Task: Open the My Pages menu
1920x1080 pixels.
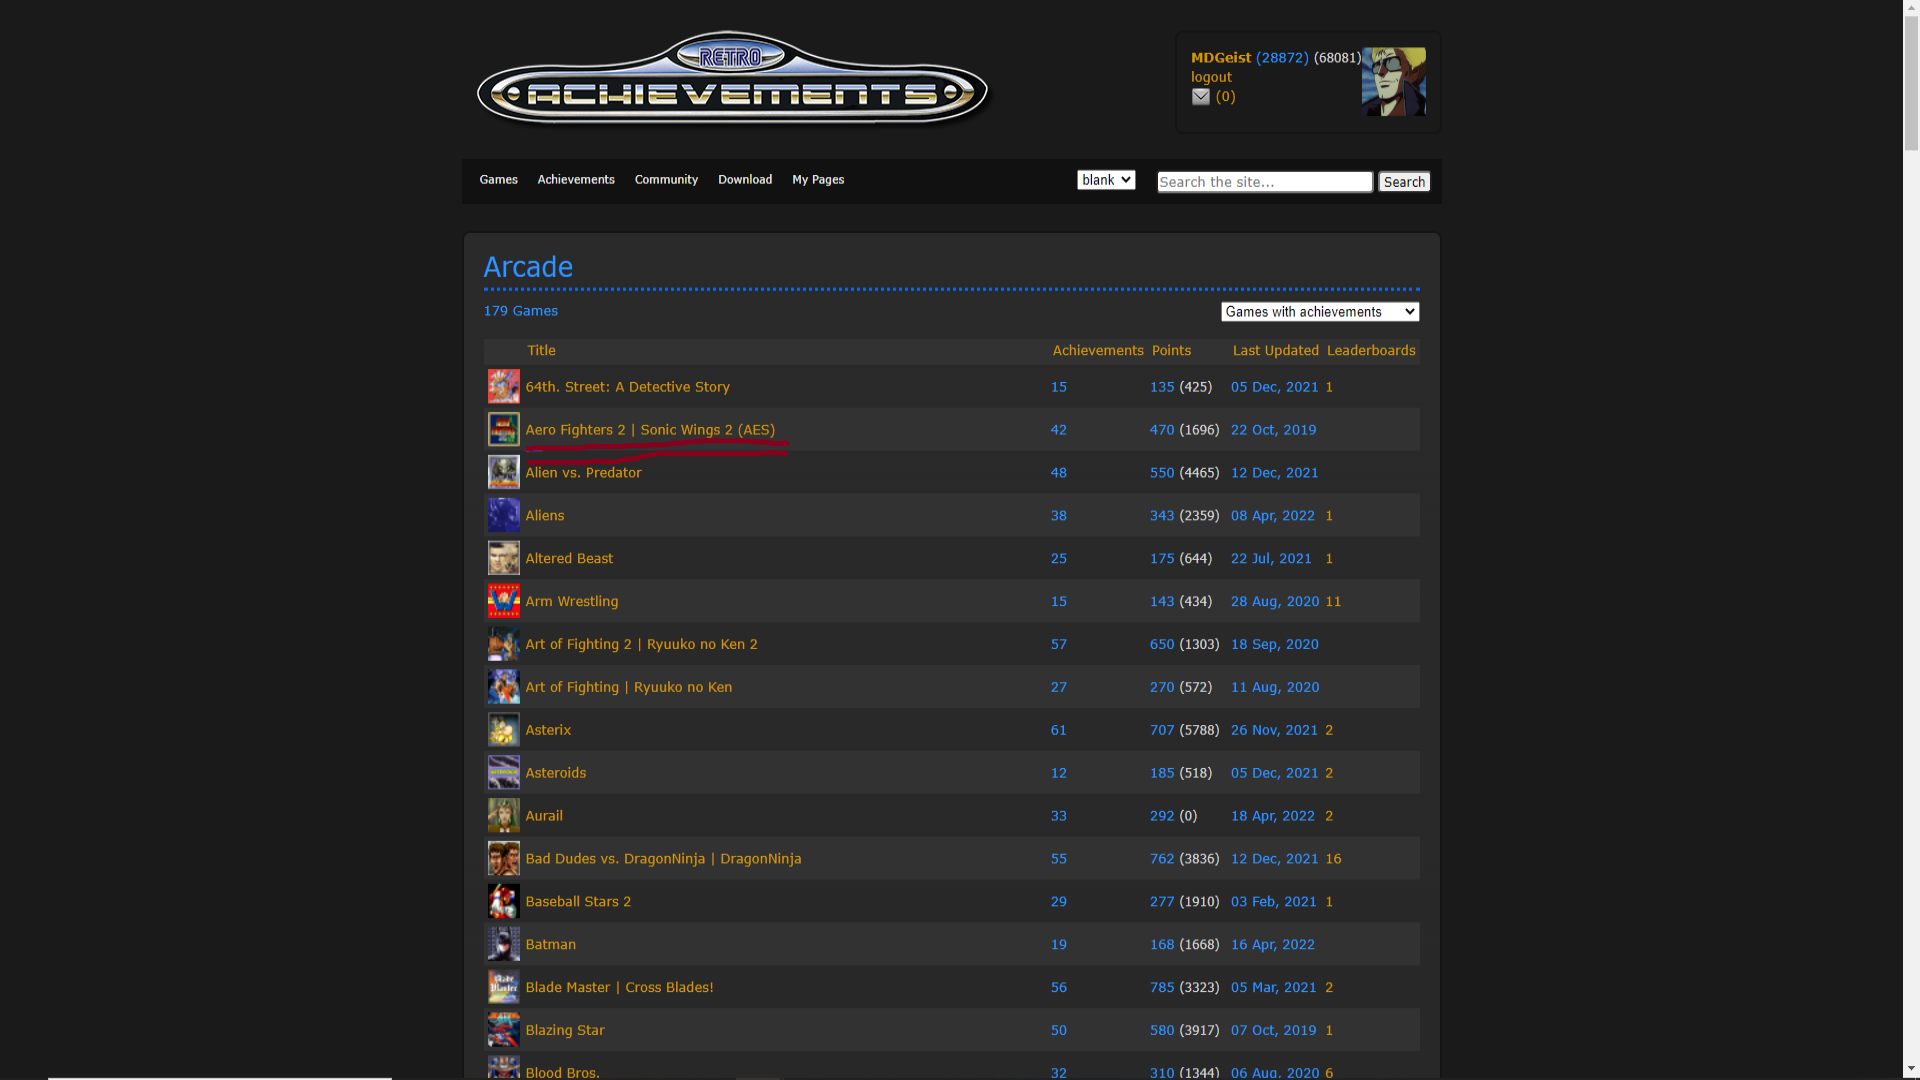Action: coord(818,180)
